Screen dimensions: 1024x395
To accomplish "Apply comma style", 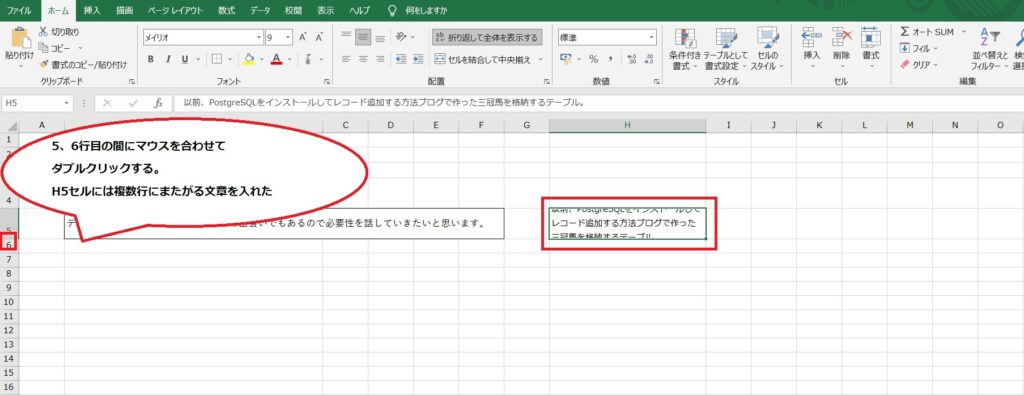I will point(610,59).
